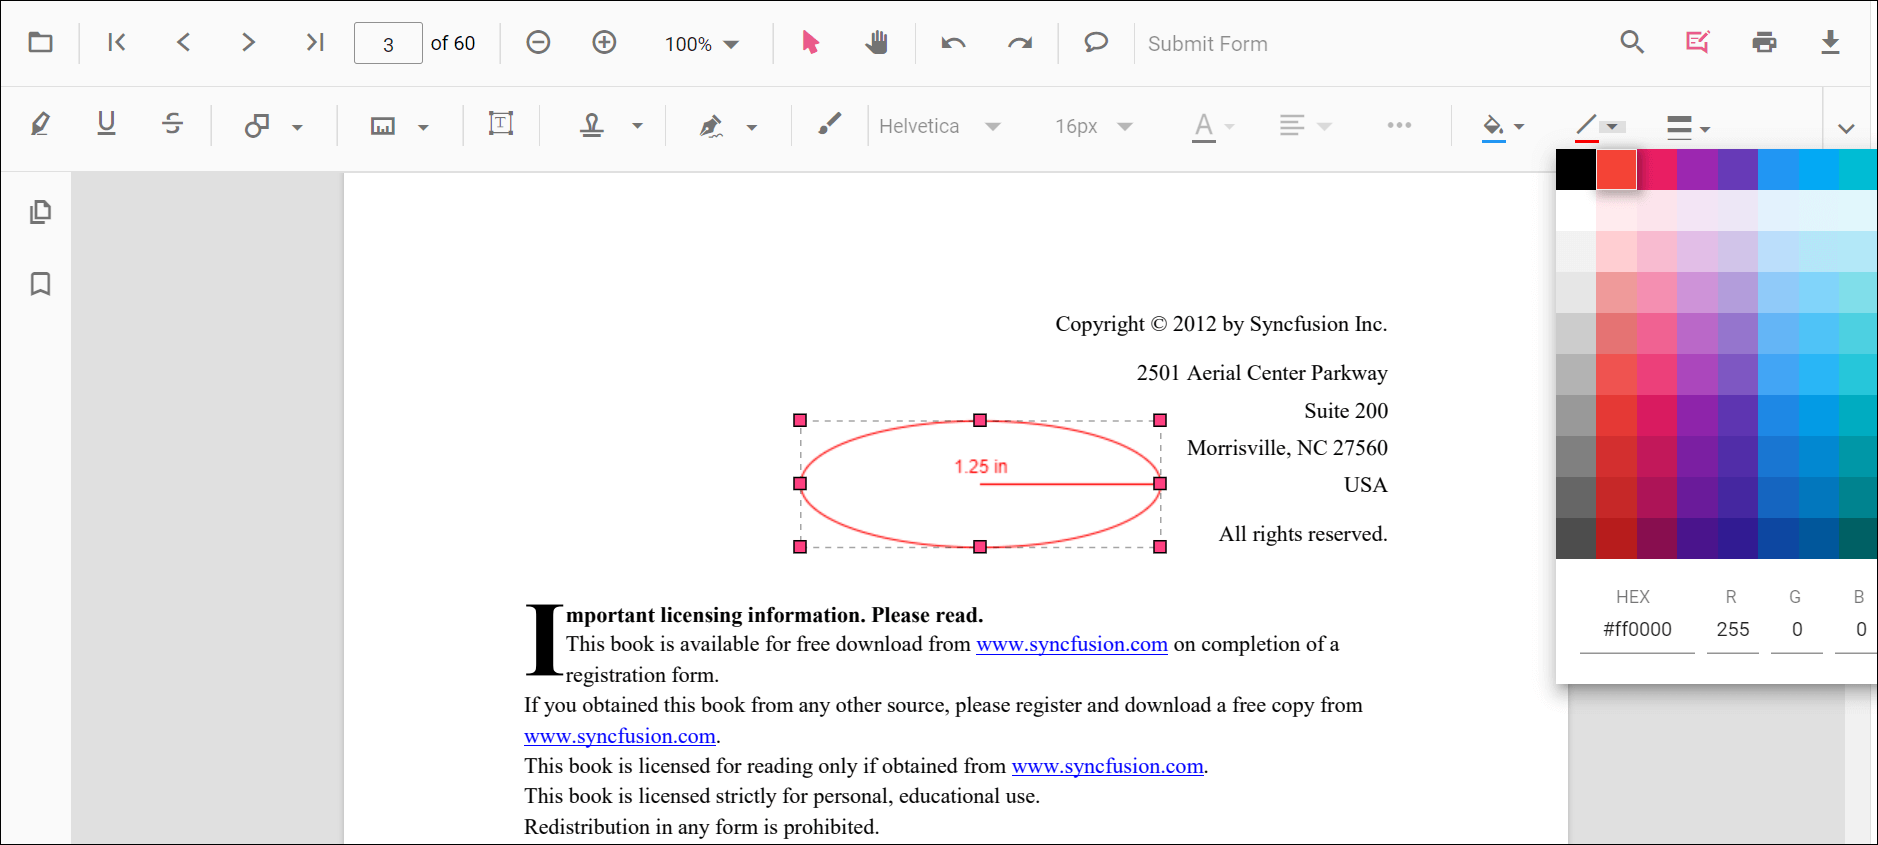Click the Open file folder icon
The image size is (1878, 845).
40,43
